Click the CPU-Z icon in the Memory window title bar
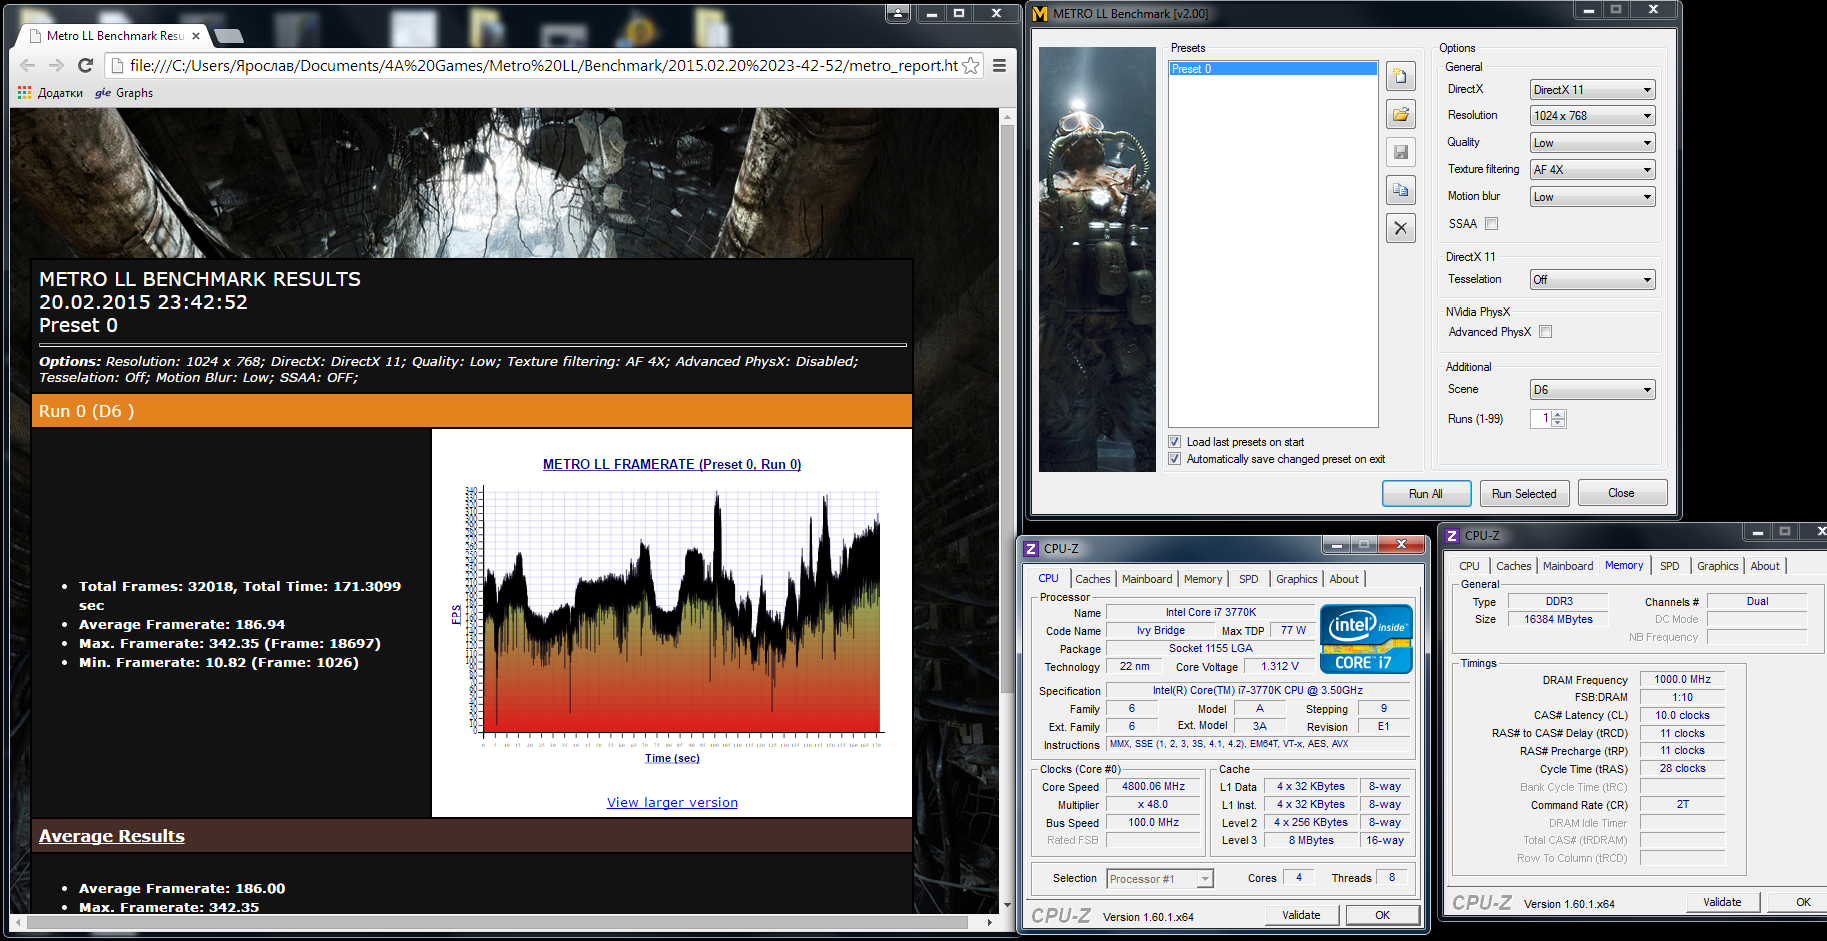Viewport: 1827px width, 941px height. click(1452, 536)
